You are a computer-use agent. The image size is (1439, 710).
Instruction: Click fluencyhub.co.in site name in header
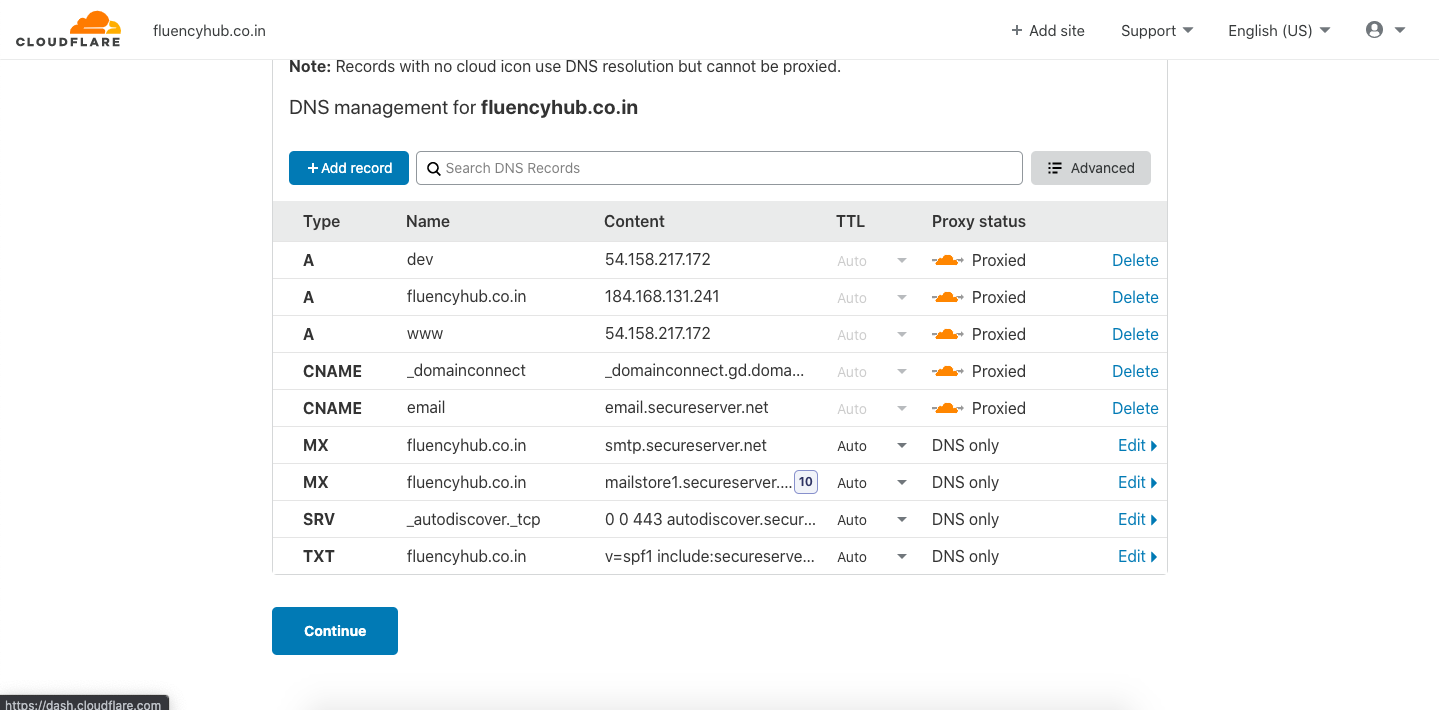(209, 30)
